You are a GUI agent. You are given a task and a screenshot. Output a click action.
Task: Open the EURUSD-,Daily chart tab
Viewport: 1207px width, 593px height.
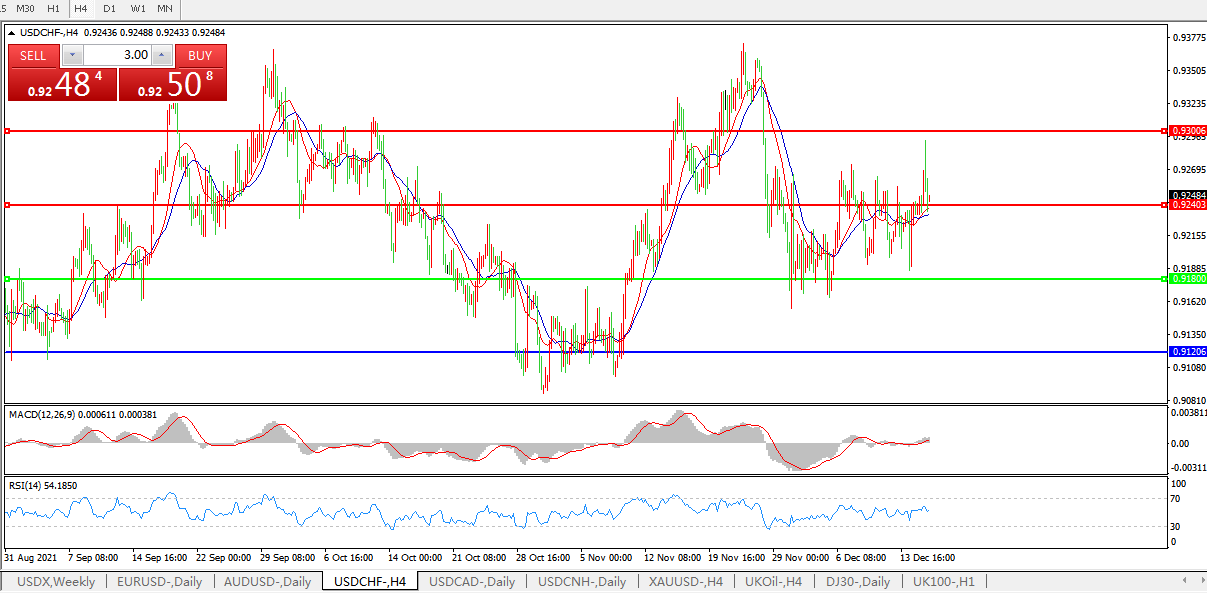(159, 581)
